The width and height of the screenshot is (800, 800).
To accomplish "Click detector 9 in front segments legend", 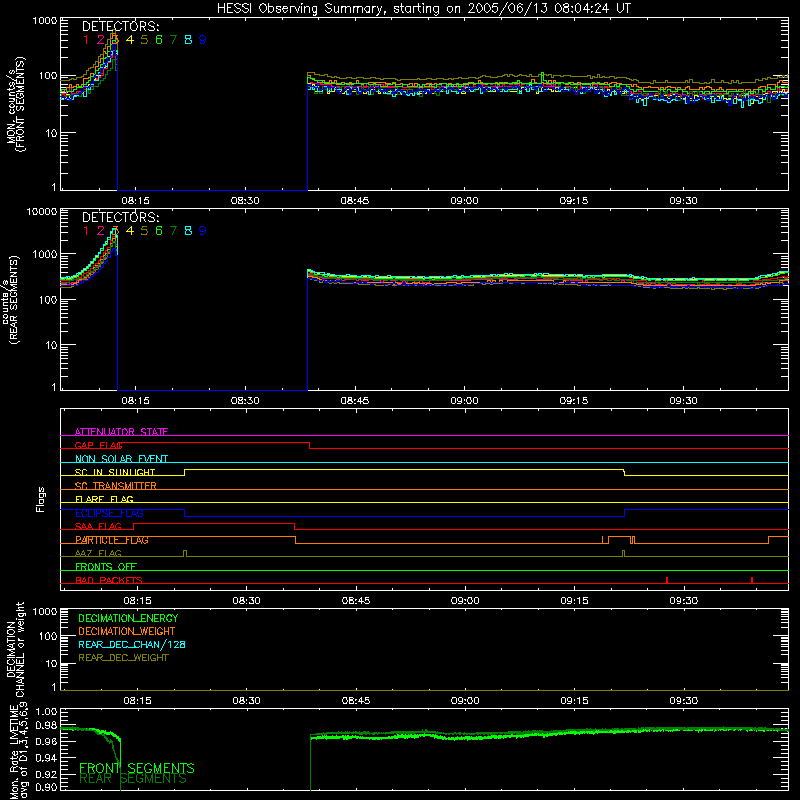I will [x=203, y=40].
